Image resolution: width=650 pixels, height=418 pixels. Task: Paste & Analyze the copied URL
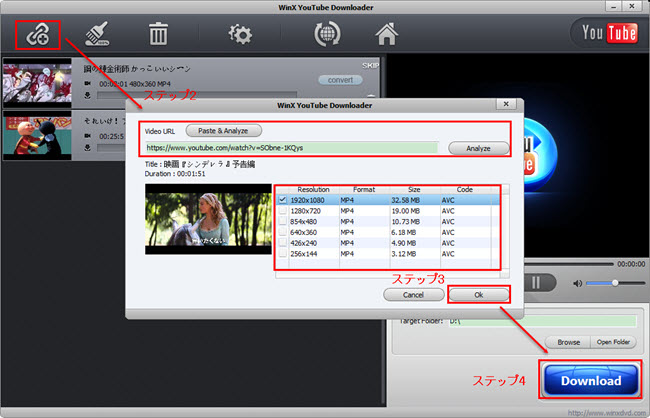click(x=223, y=131)
